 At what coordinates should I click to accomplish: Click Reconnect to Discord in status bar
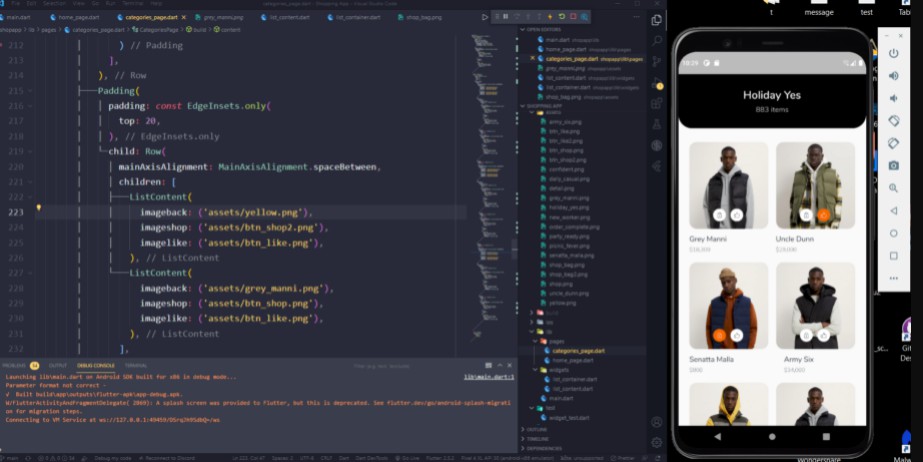166,458
